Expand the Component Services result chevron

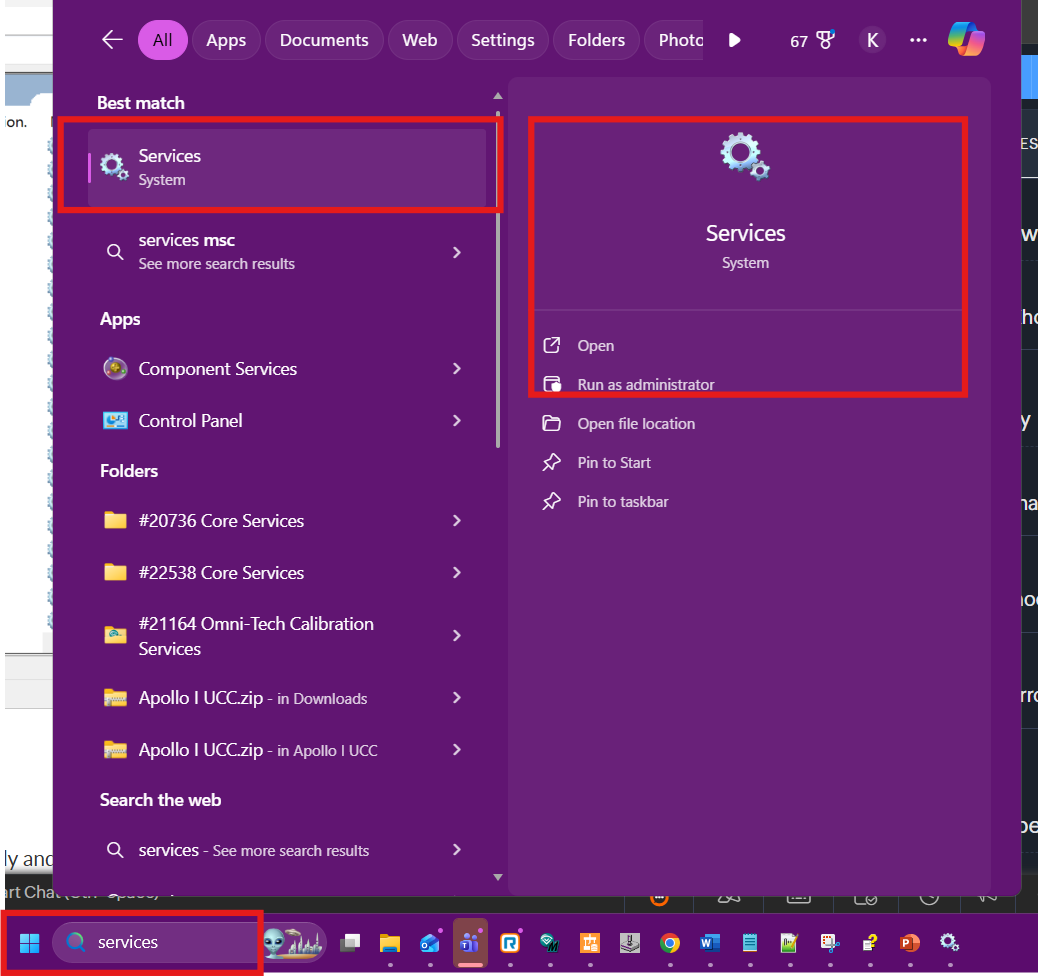pos(457,369)
